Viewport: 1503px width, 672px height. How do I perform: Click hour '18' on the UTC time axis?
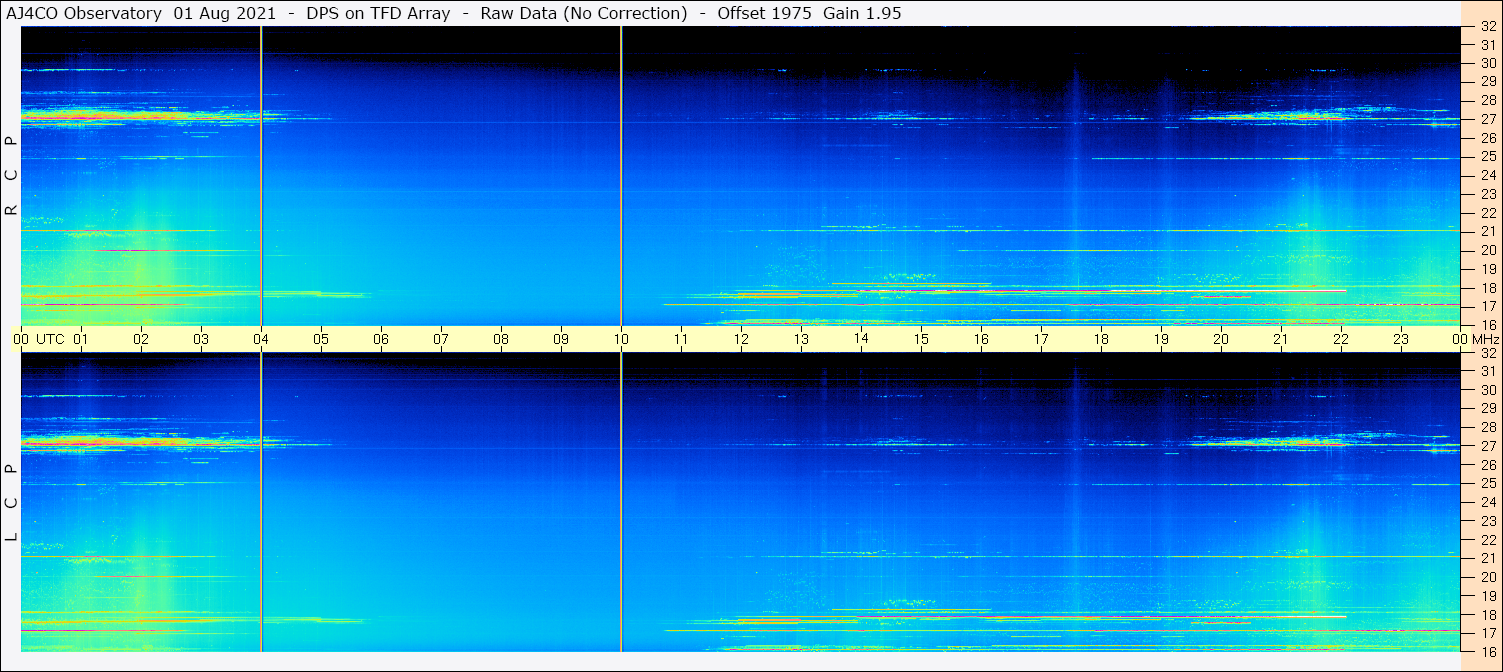(1101, 340)
